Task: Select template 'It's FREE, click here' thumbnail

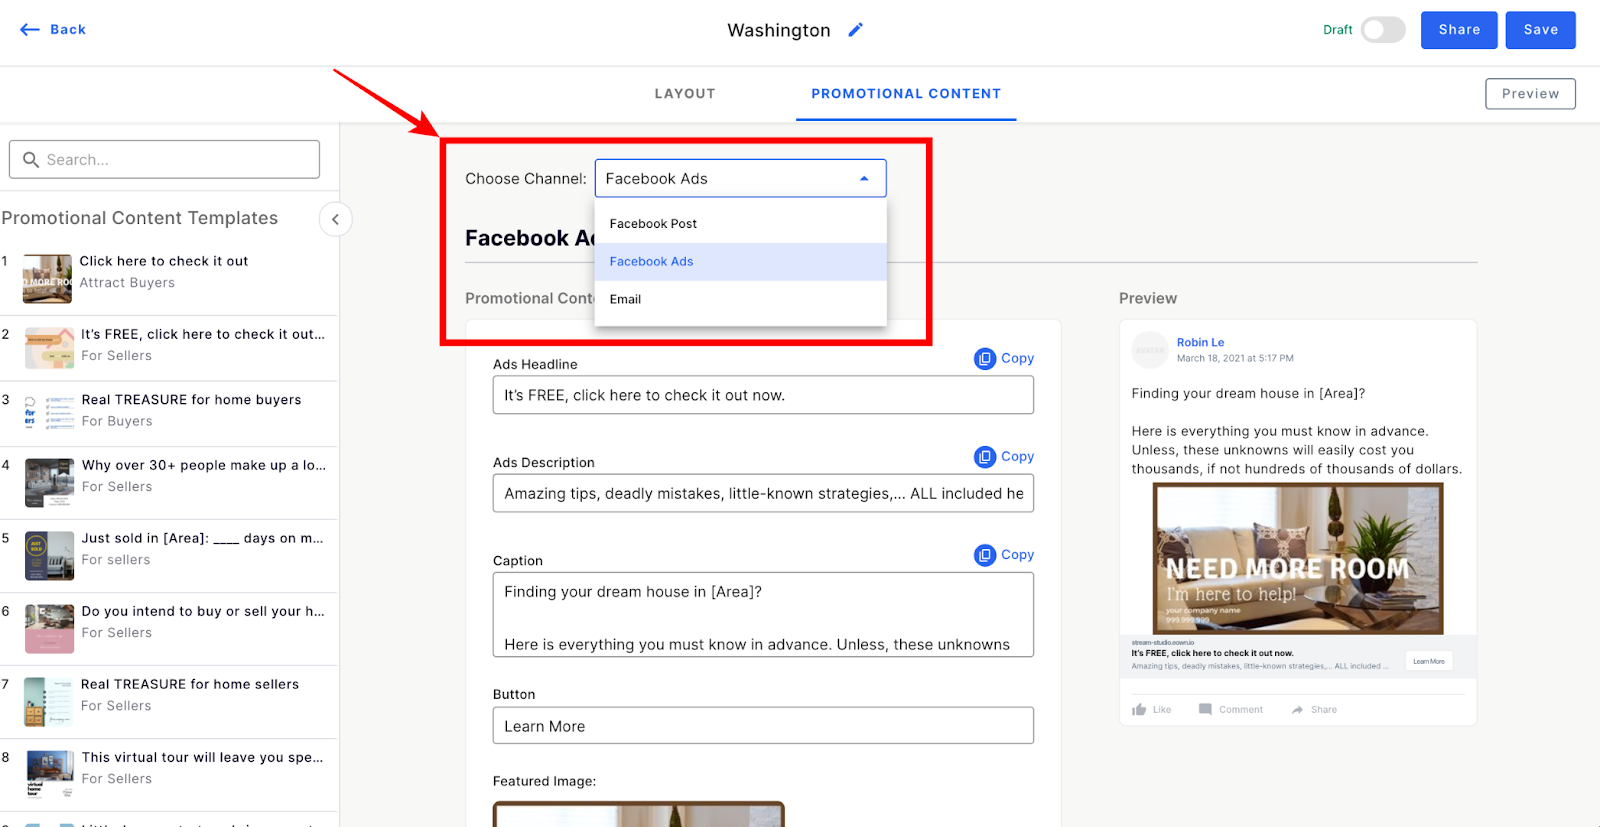Action: (x=49, y=348)
